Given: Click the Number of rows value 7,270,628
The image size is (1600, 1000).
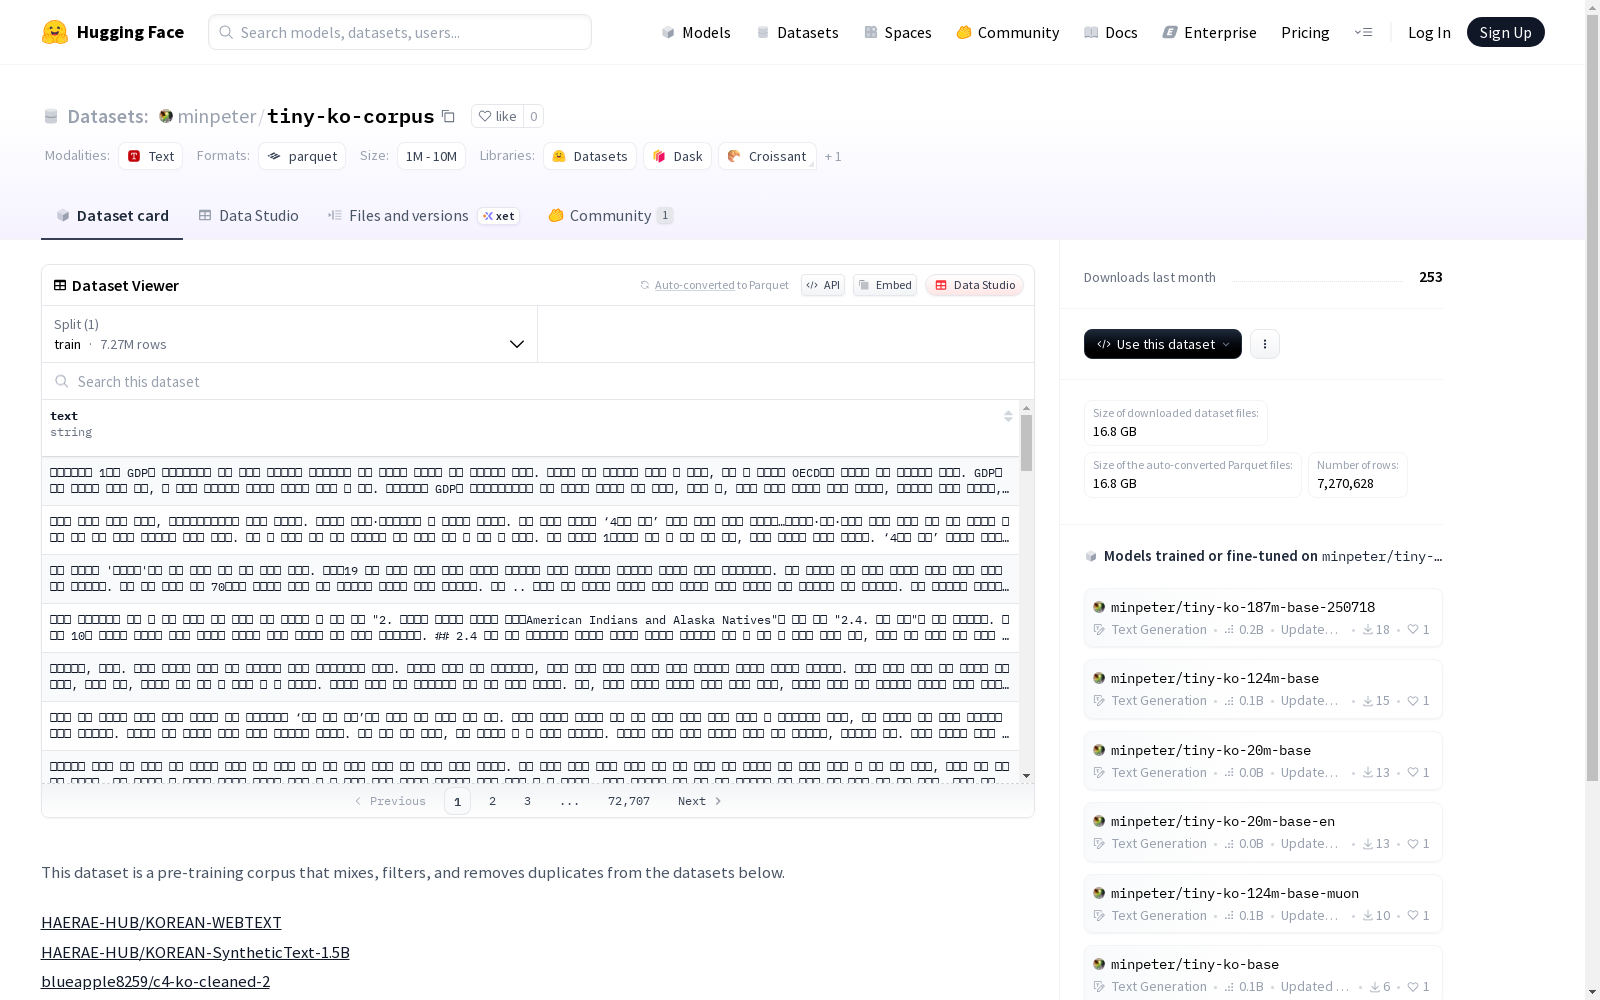Looking at the screenshot, I should tap(1345, 483).
